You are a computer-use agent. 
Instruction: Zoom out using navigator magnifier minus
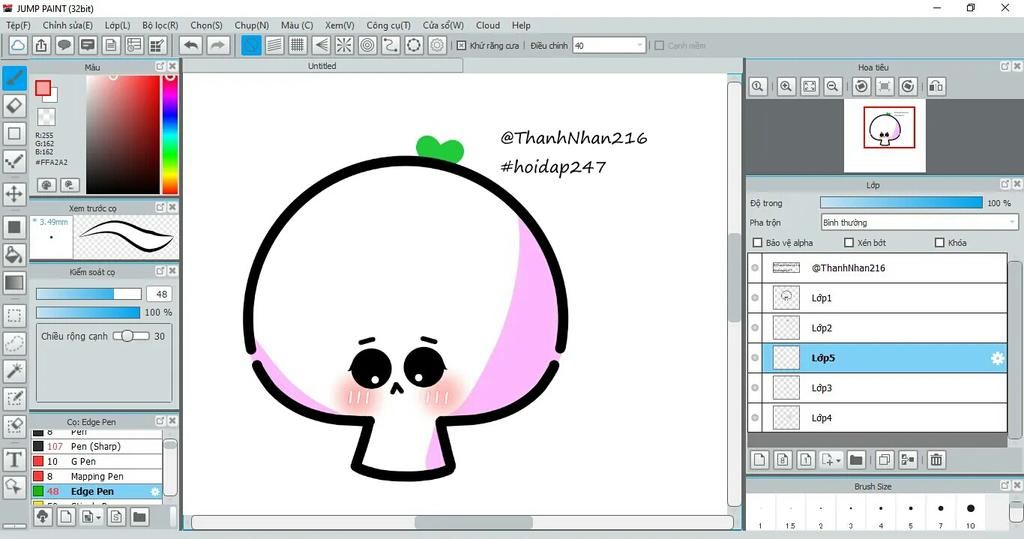[x=833, y=86]
